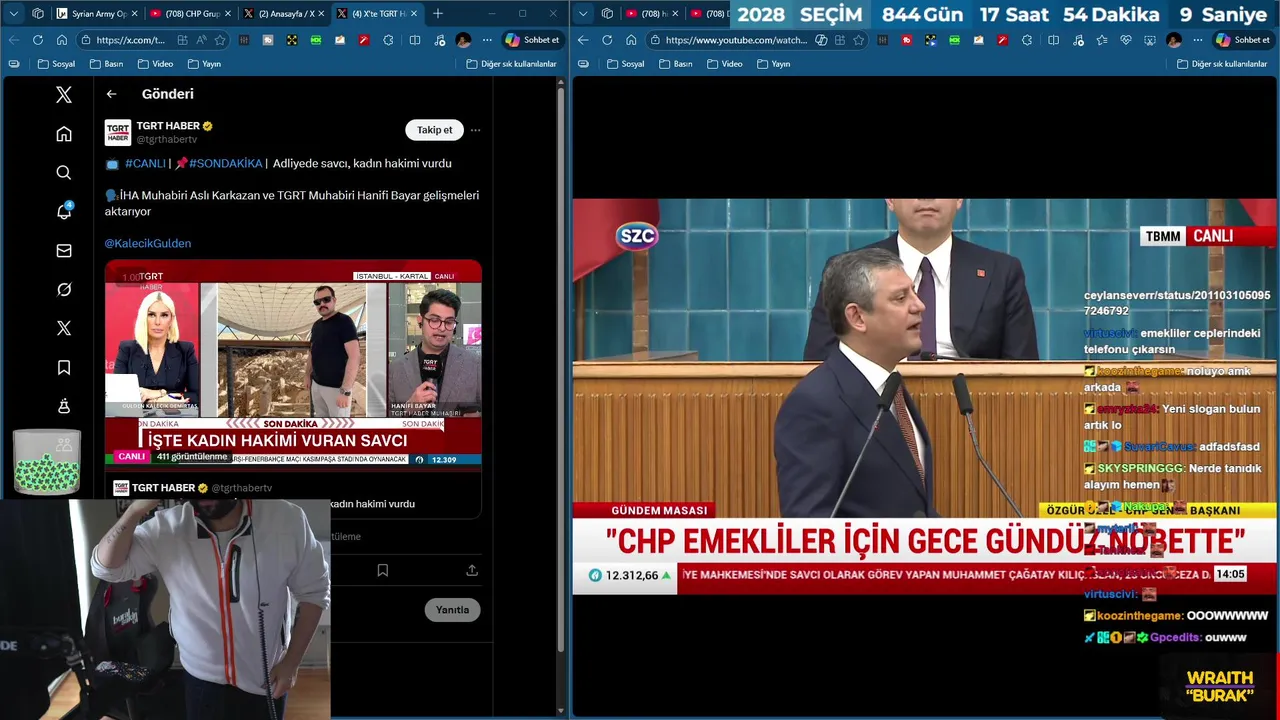Open #SONDAKİKA hashtag link

(225, 164)
